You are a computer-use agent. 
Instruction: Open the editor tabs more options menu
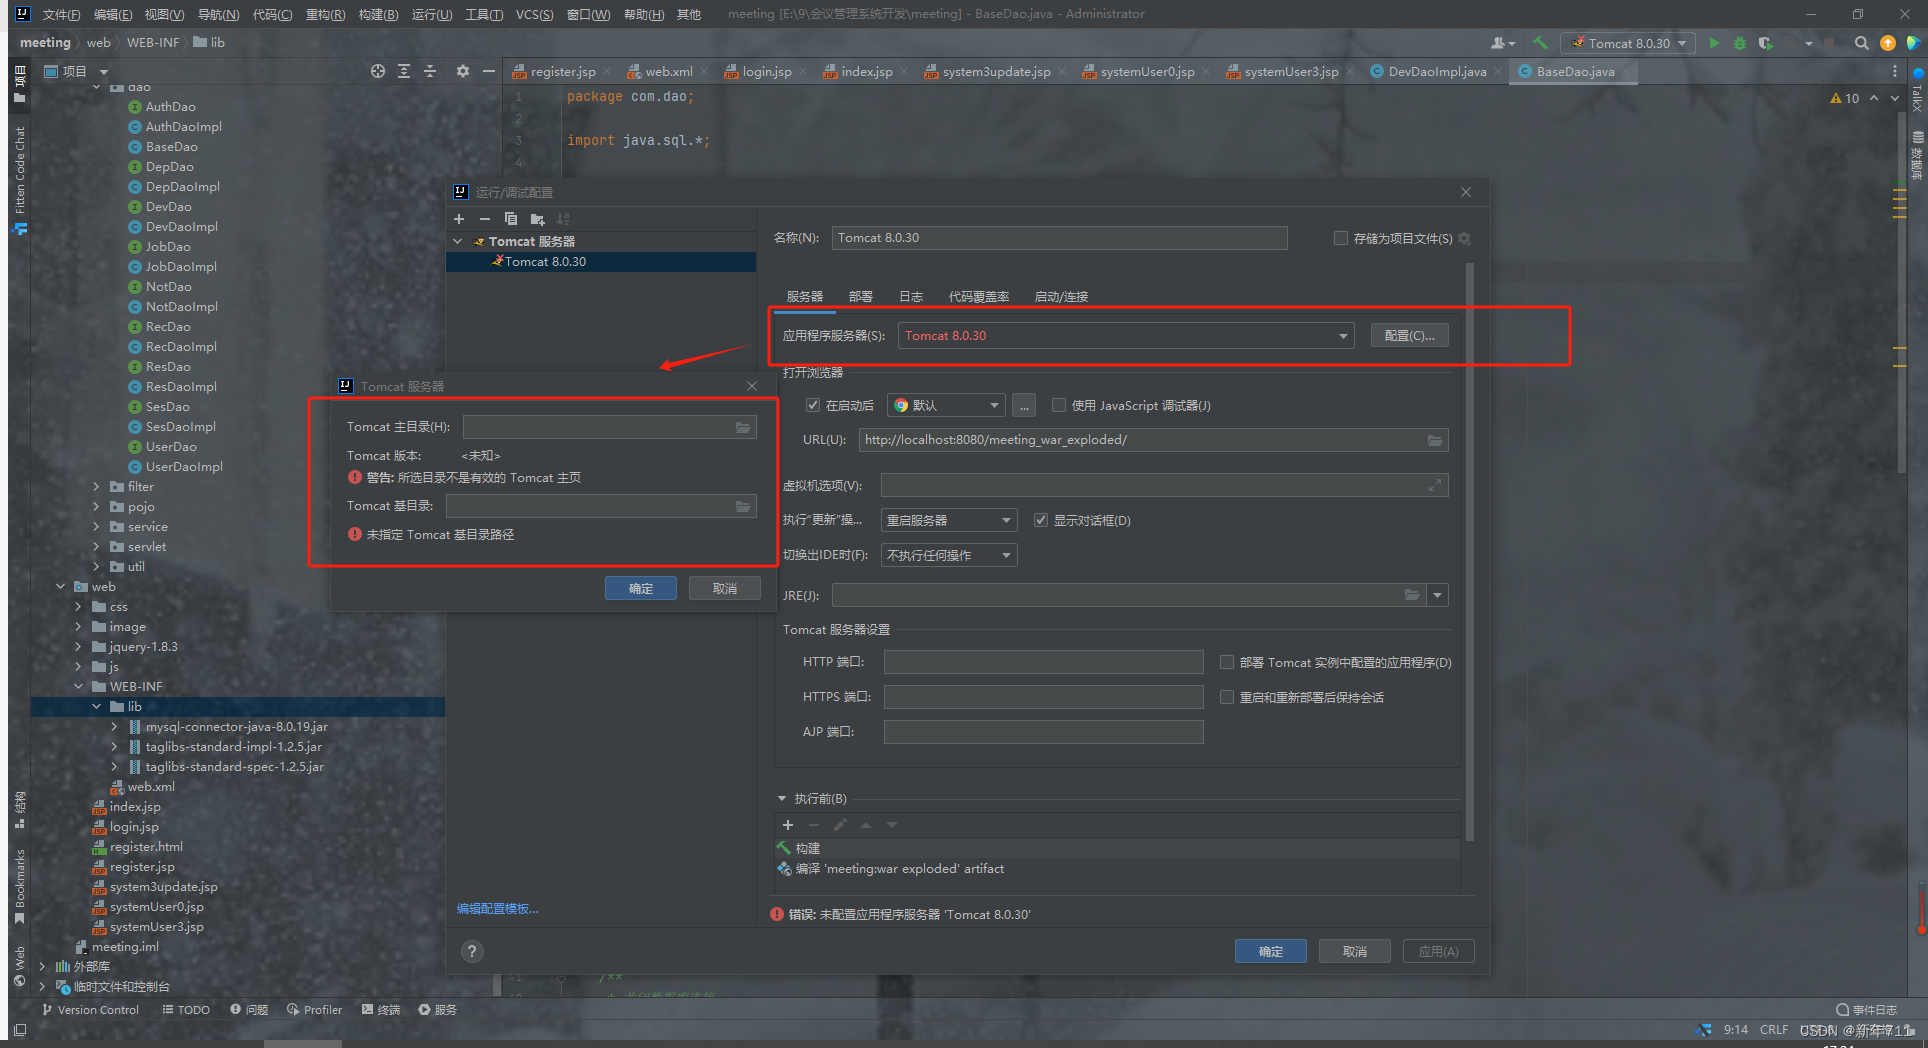coord(1894,71)
